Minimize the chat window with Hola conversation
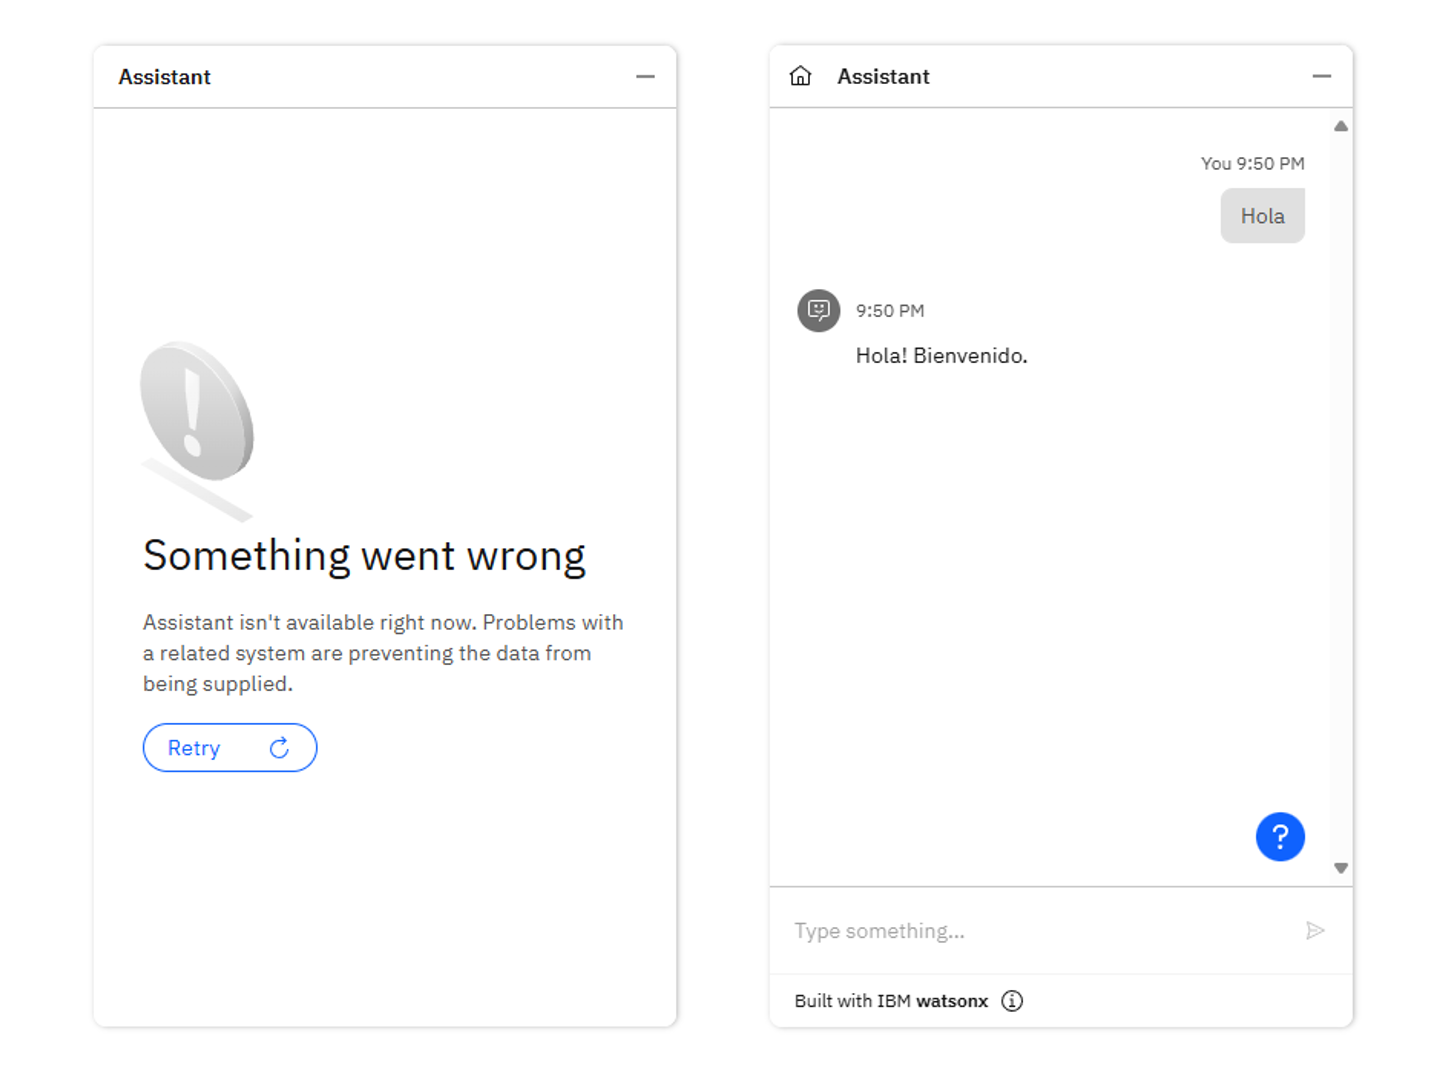 click(1321, 76)
